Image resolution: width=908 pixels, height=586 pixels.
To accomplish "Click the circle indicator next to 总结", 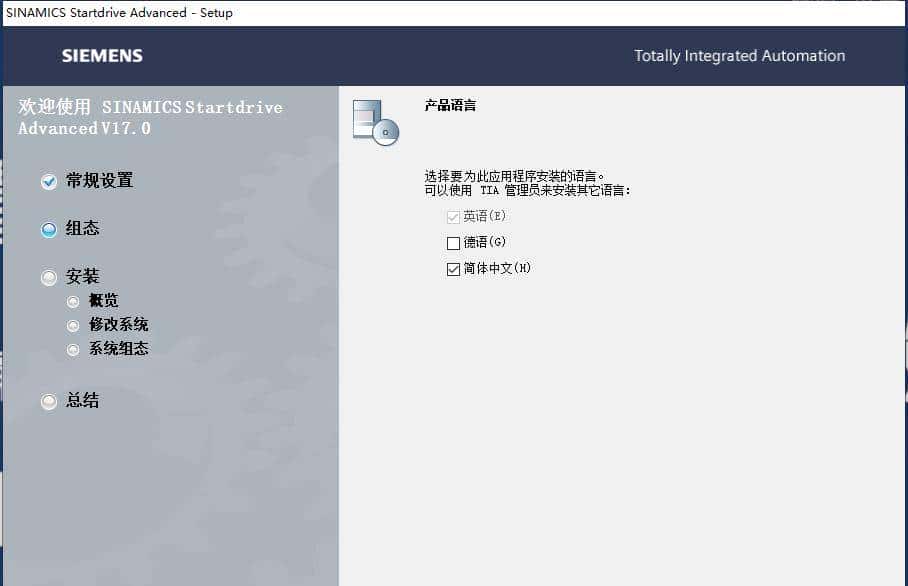I will point(47,401).
